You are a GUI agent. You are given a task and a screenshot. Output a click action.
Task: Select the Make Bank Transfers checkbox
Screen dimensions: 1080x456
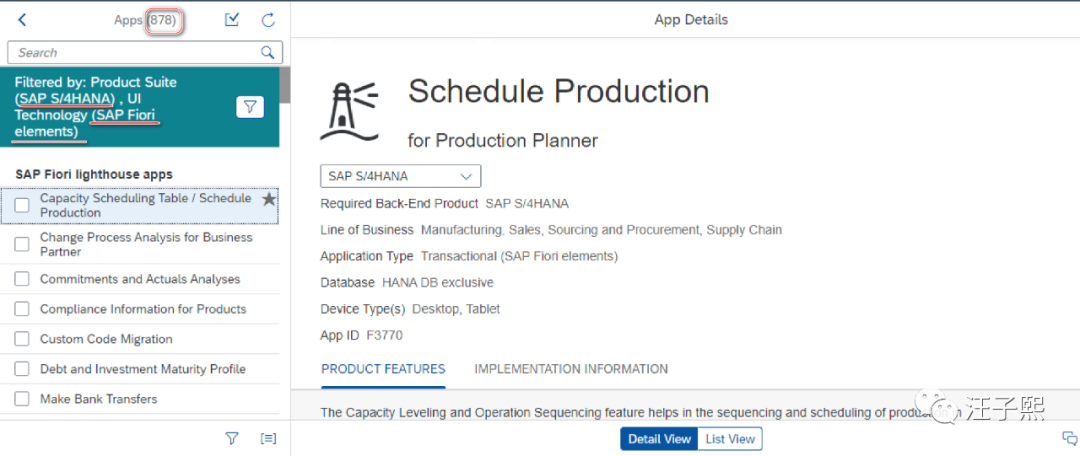click(x=22, y=399)
